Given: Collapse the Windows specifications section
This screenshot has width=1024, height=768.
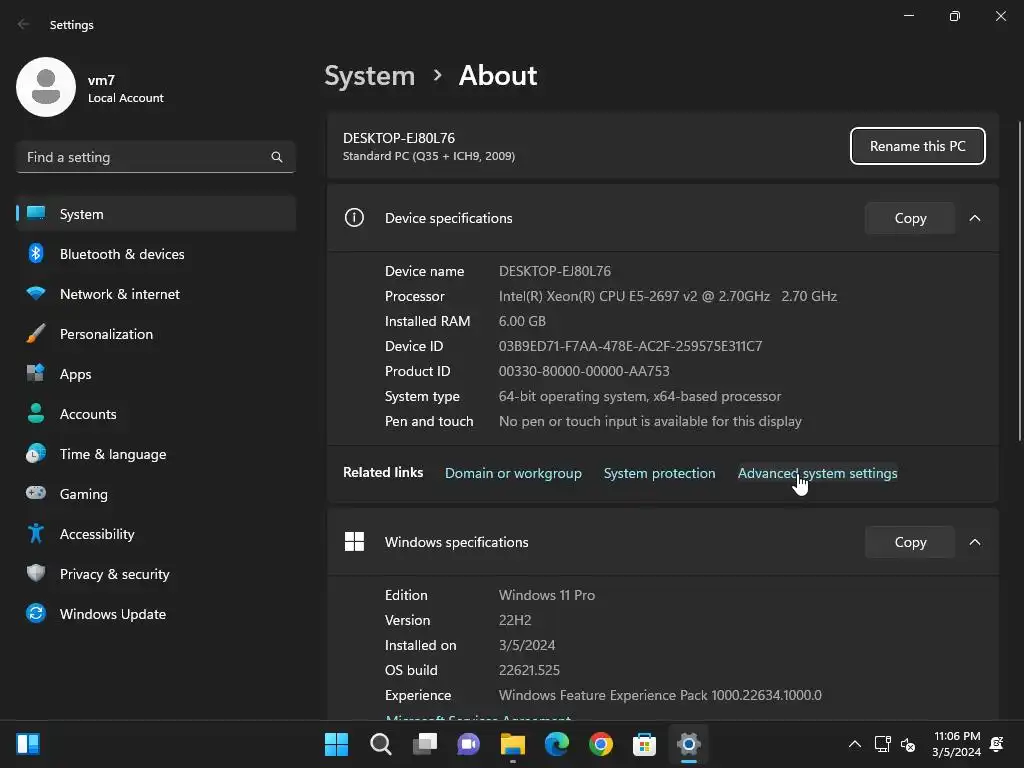Looking at the screenshot, I should pyautogui.click(x=974, y=542).
